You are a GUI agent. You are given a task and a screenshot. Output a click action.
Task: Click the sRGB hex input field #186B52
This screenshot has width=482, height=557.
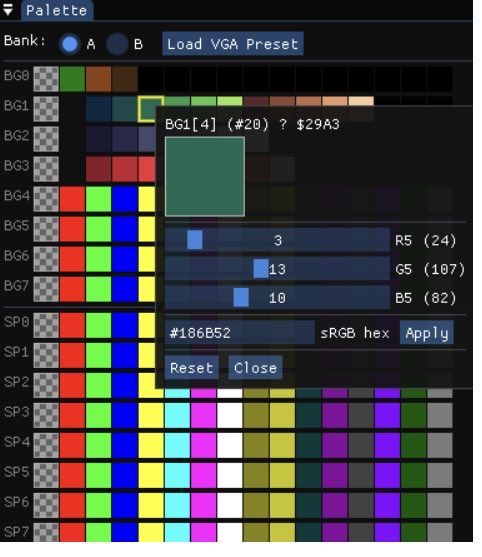tap(240, 333)
